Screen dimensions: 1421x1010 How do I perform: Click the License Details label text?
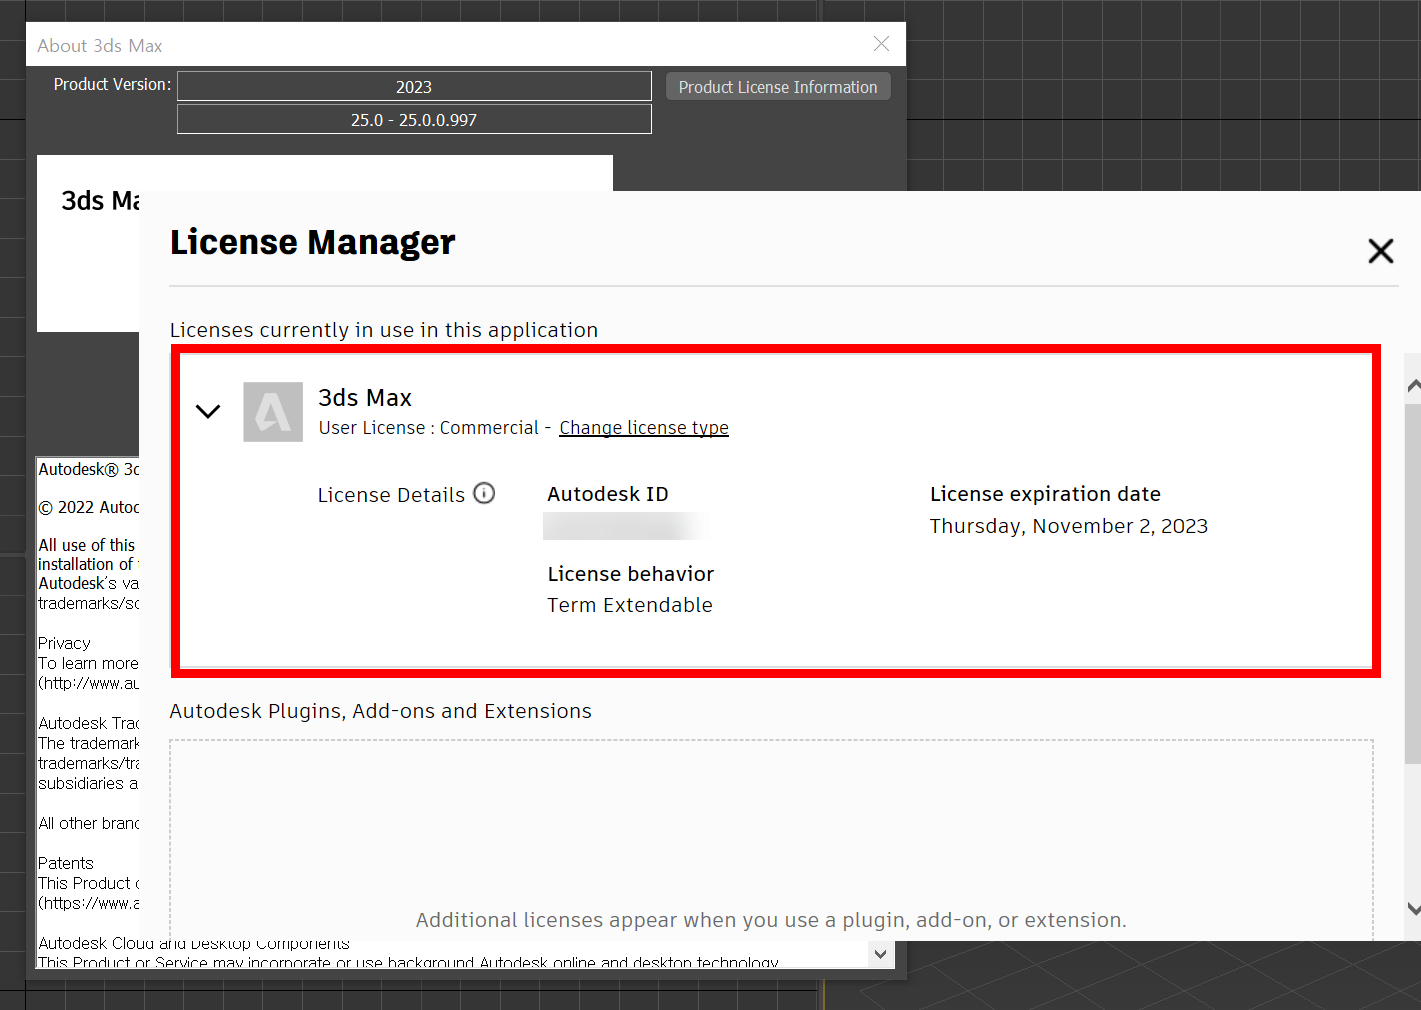(391, 495)
